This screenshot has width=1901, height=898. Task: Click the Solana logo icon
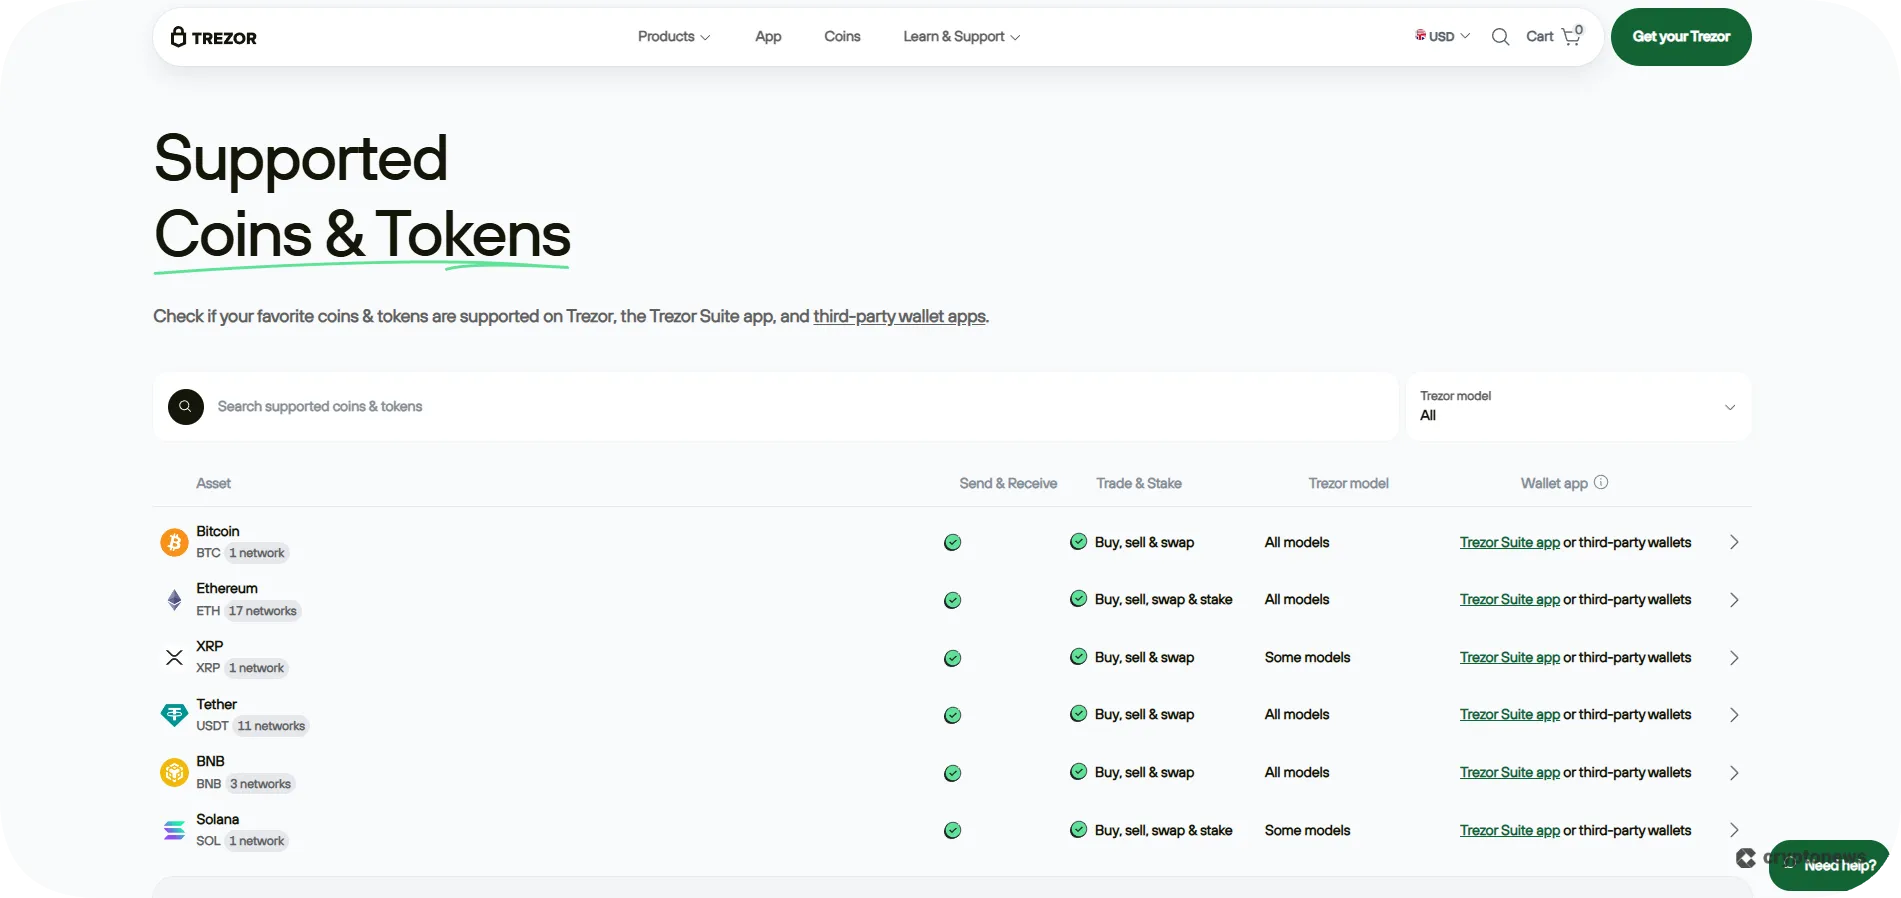[174, 830]
